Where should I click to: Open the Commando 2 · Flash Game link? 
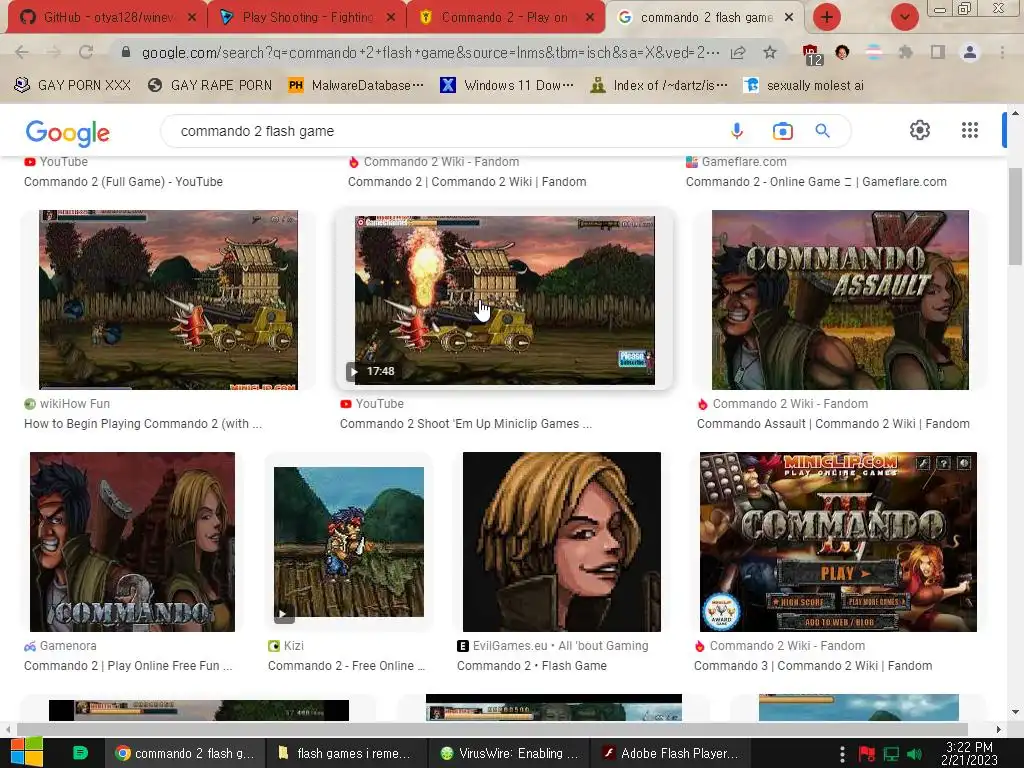pyautogui.click(x=532, y=665)
